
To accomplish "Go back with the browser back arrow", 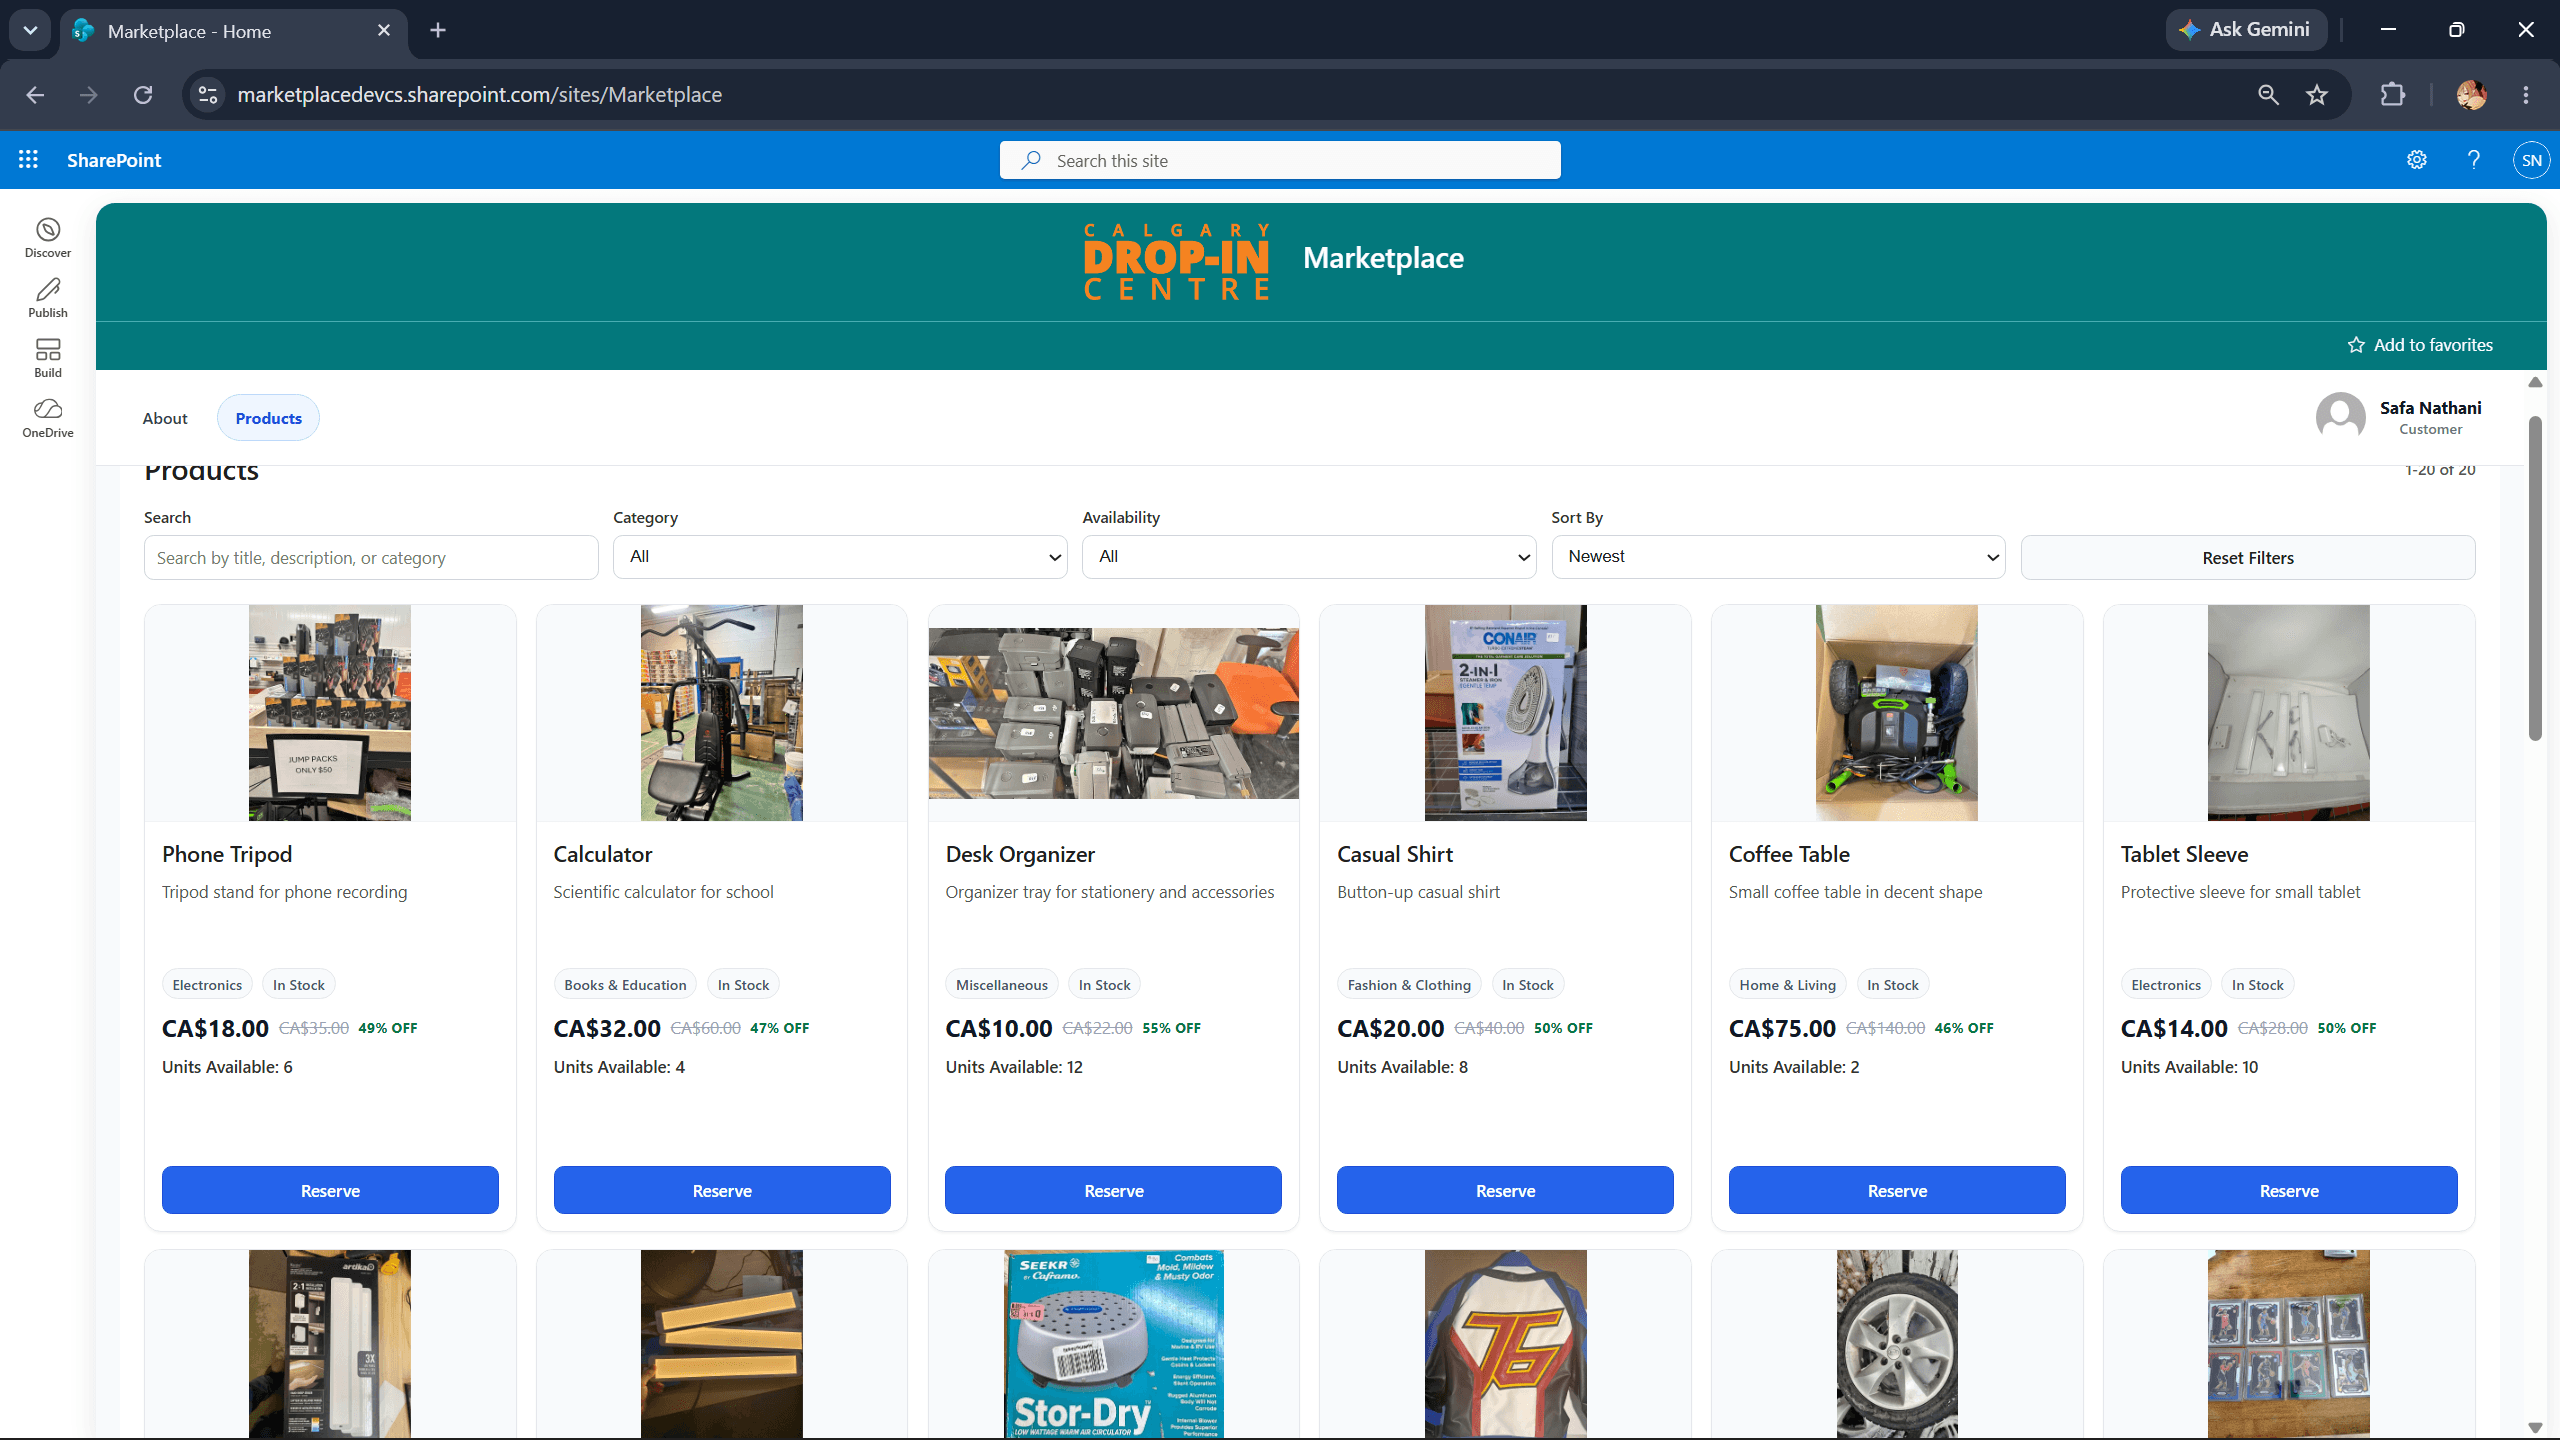I will point(36,95).
